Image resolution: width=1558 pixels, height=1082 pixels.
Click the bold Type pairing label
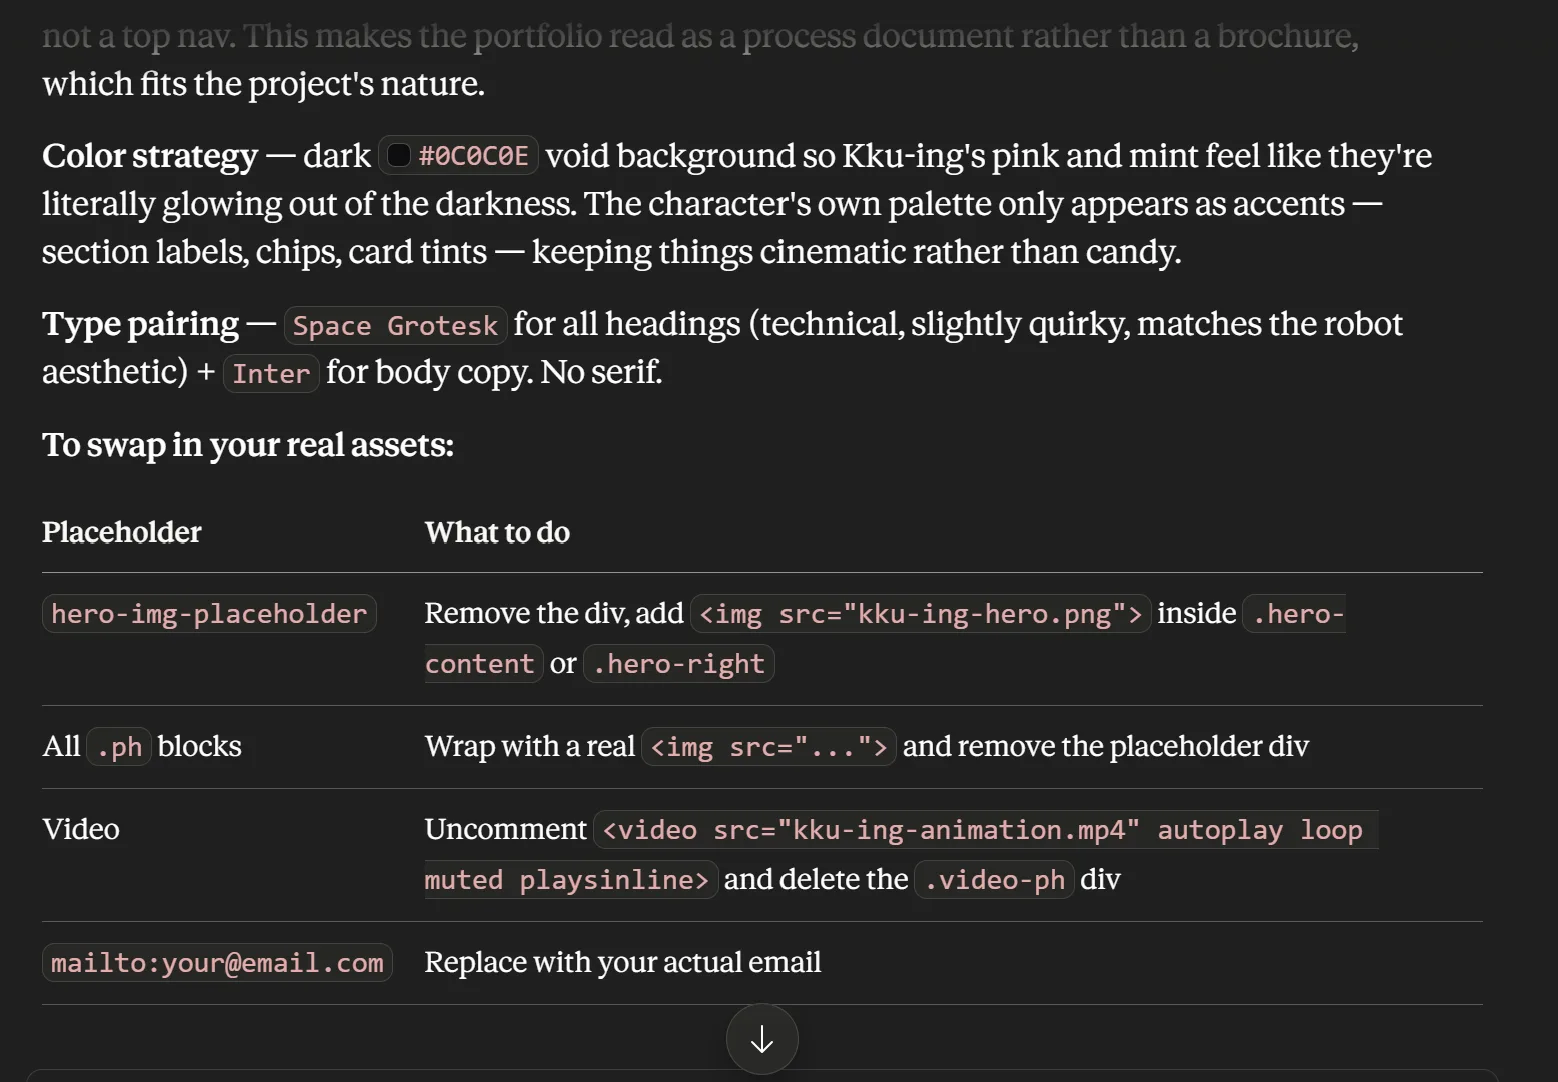tap(140, 324)
